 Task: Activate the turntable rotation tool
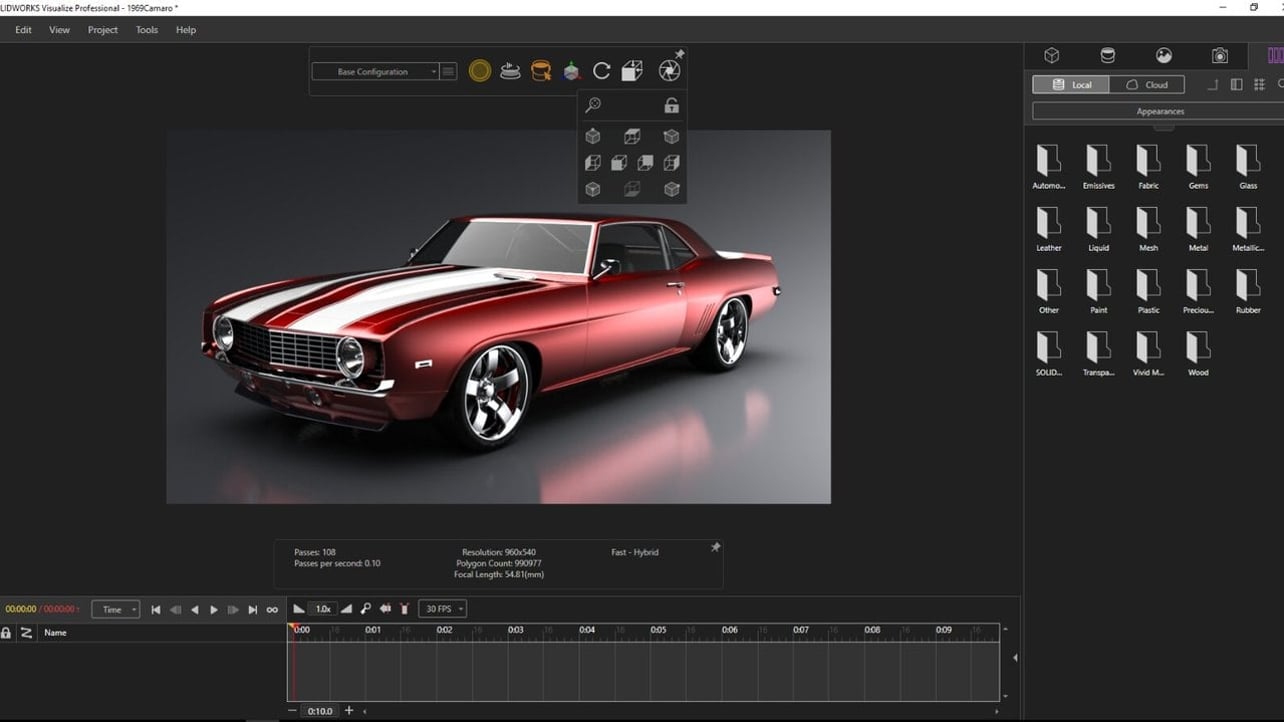[x=601, y=70]
